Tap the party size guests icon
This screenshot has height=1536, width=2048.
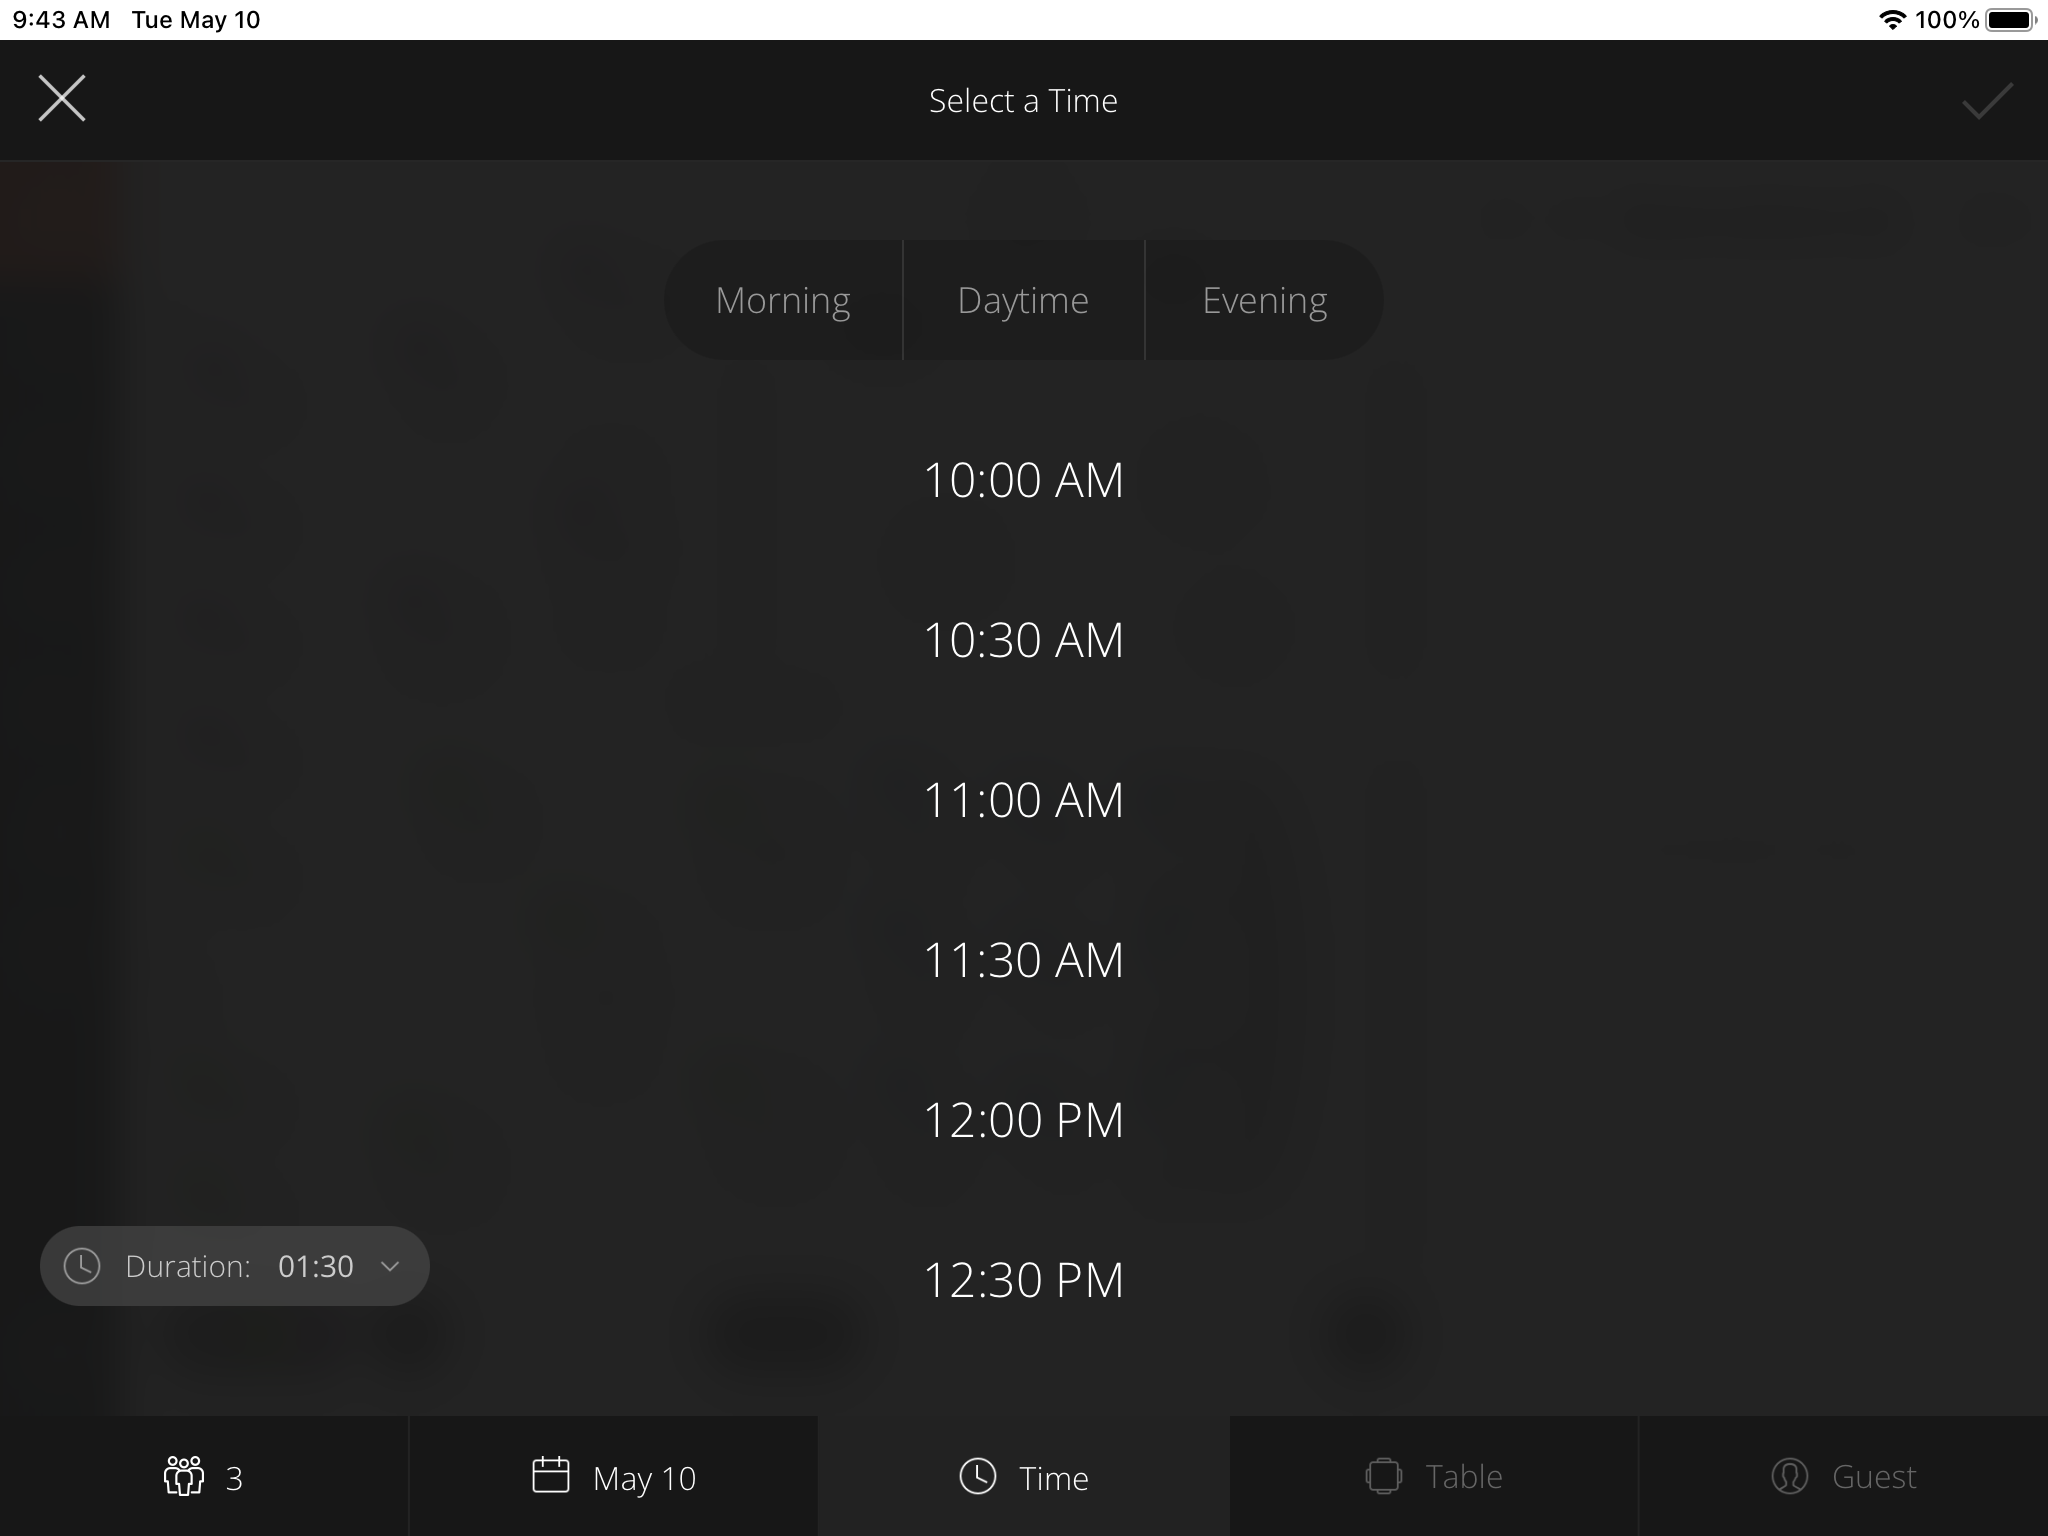click(183, 1476)
